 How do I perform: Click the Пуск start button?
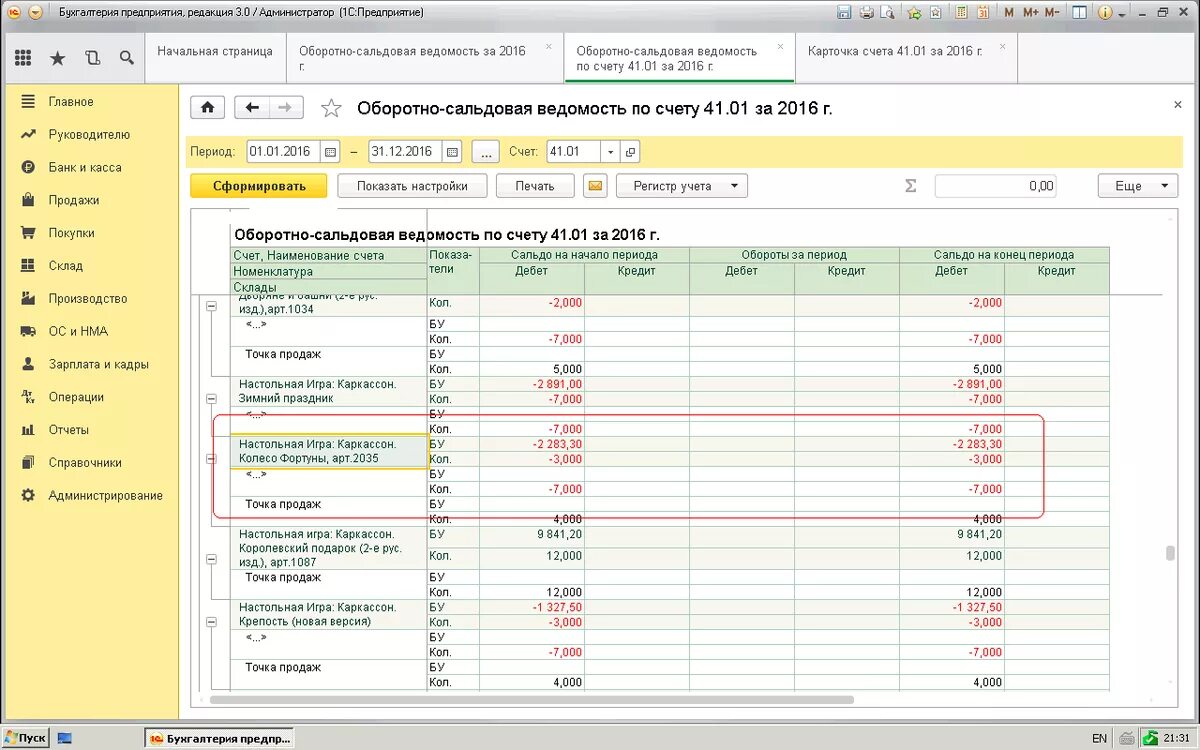pos(26,738)
